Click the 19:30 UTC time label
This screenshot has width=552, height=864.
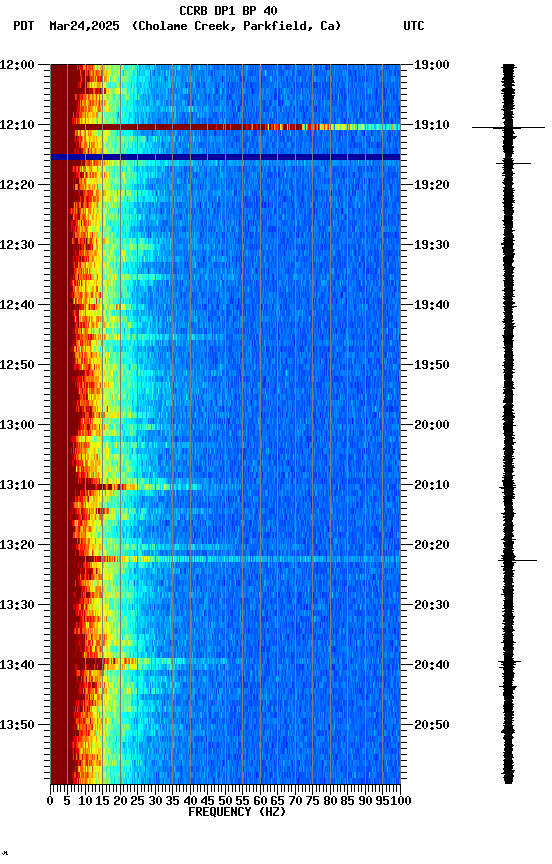[432, 245]
